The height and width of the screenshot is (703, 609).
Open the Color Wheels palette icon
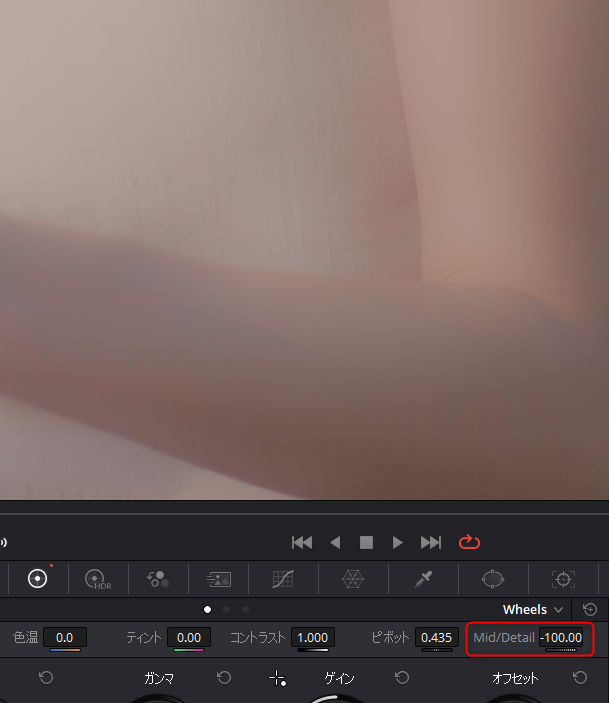pyautogui.click(x=38, y=578)
